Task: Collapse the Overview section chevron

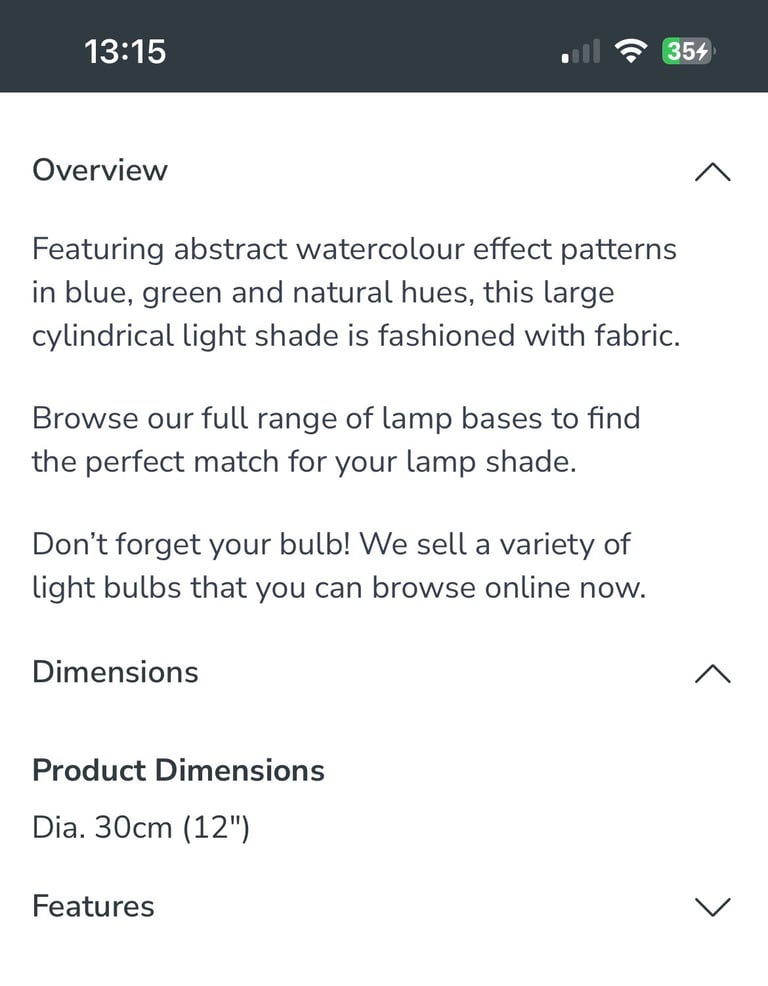Action: pyautogui.click(x=713, y=172)
